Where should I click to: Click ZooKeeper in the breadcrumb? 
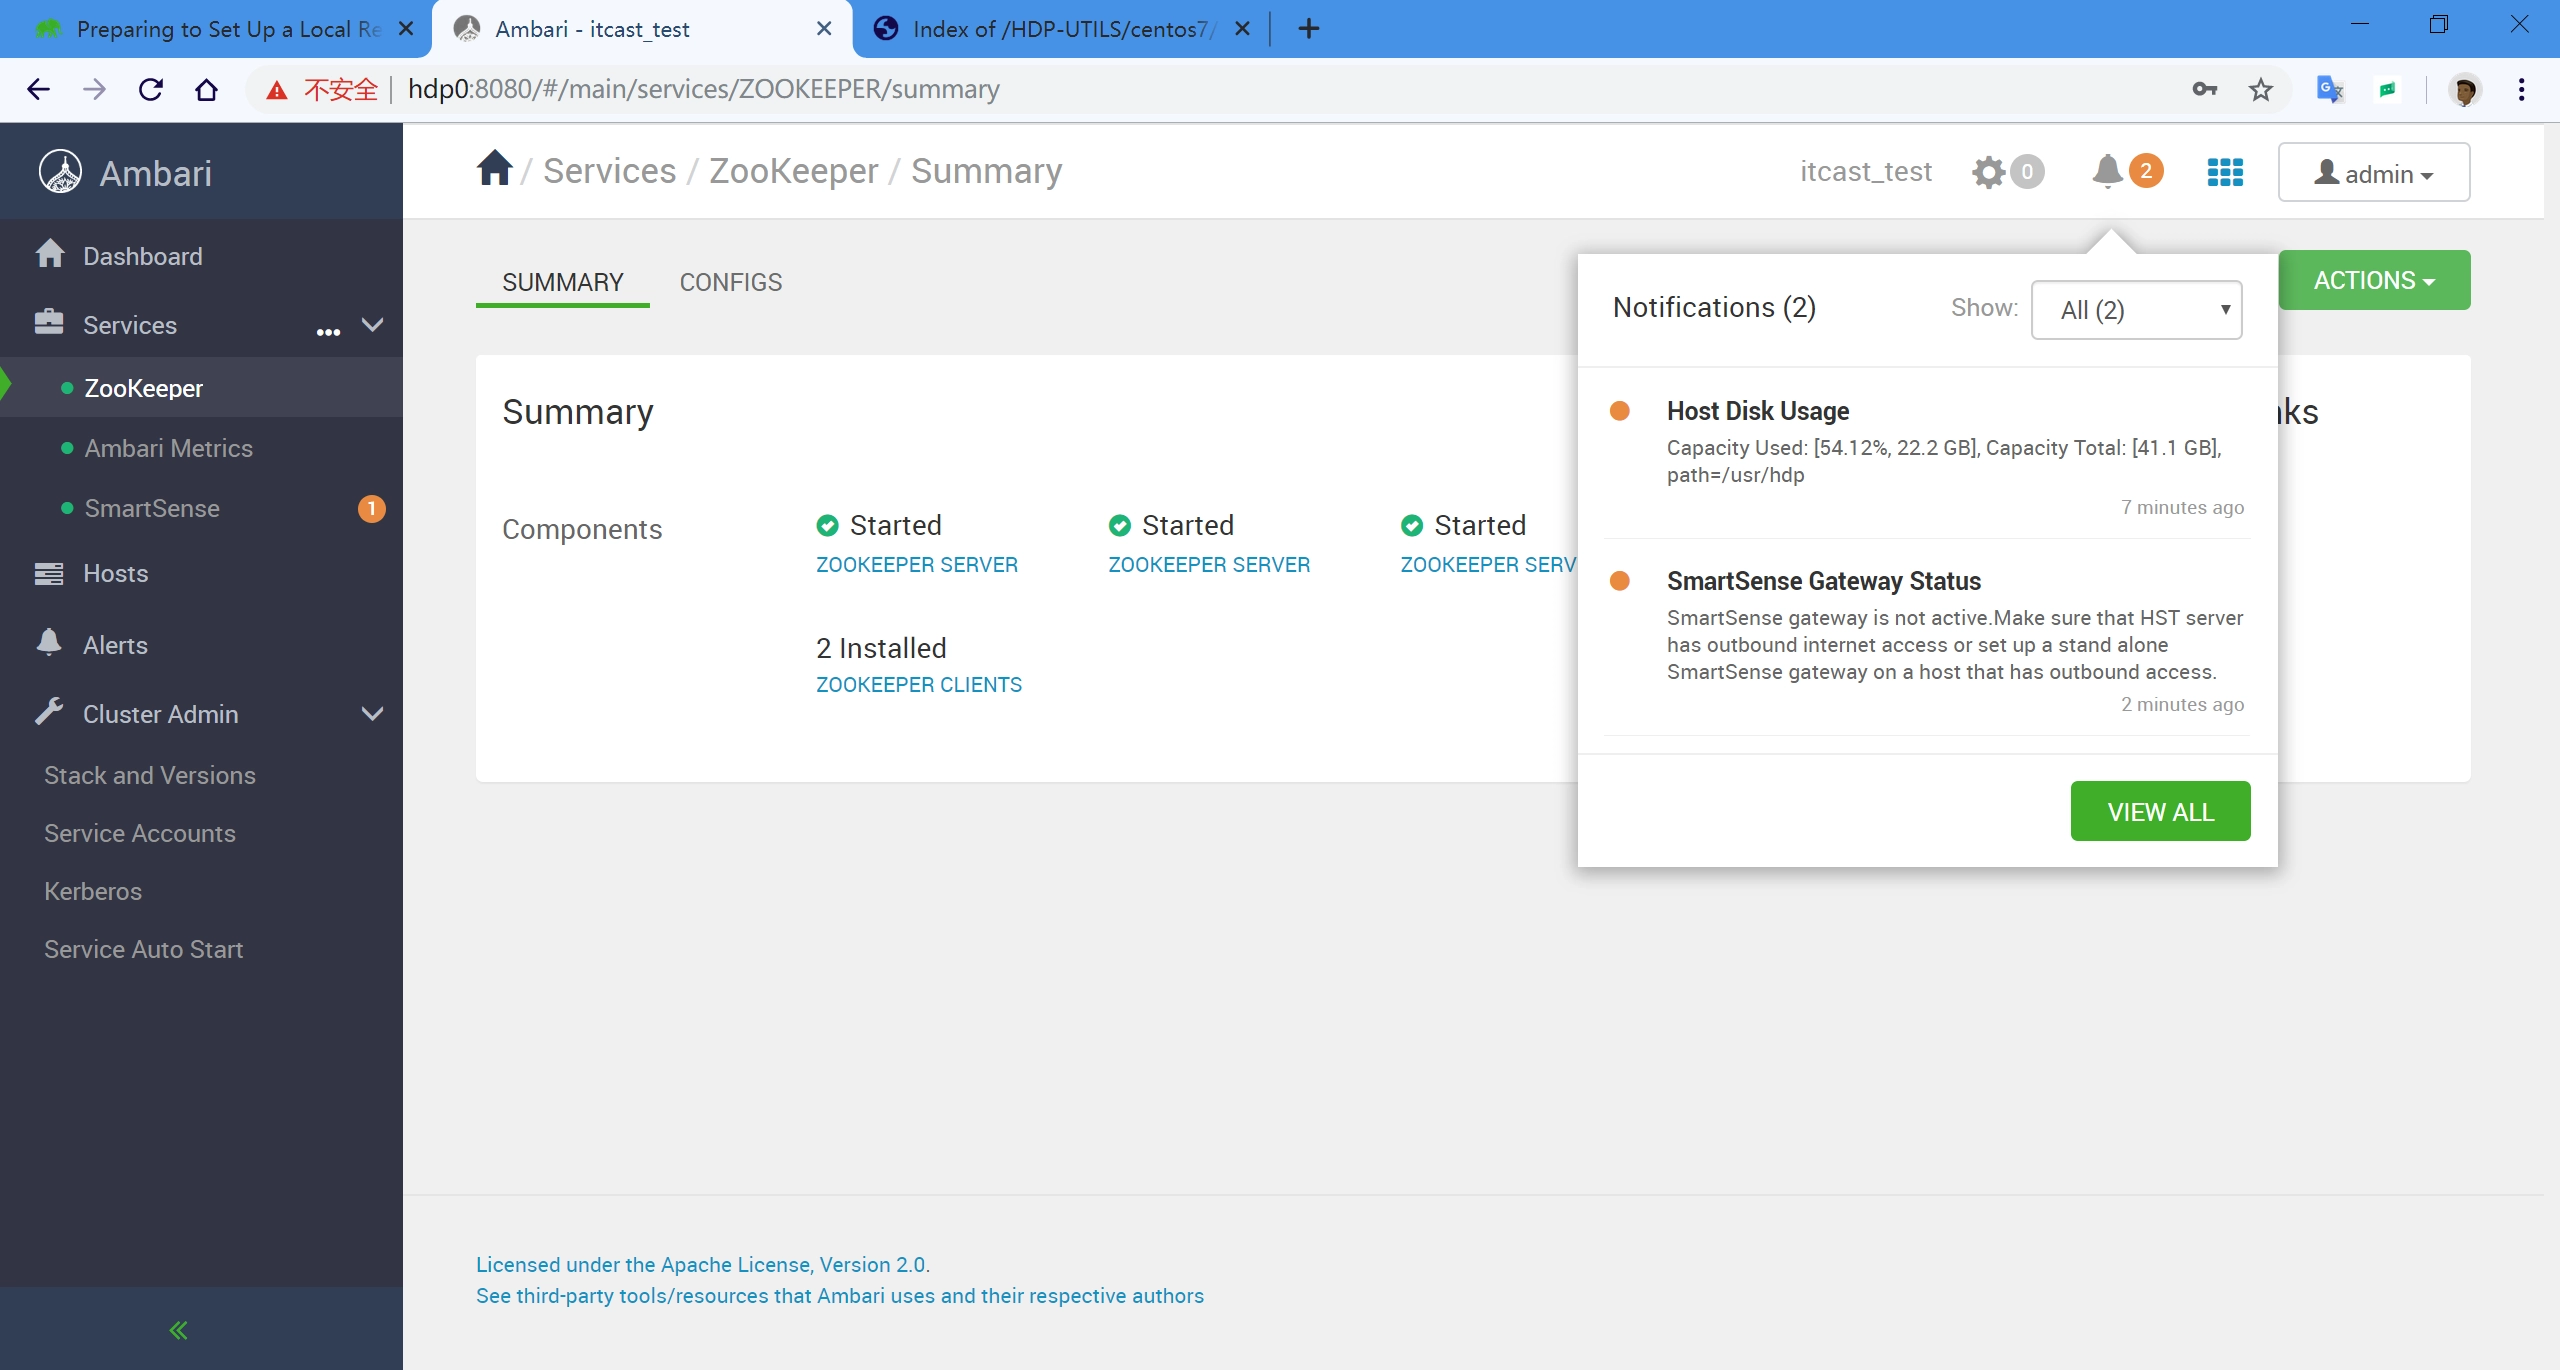(794, 171)
